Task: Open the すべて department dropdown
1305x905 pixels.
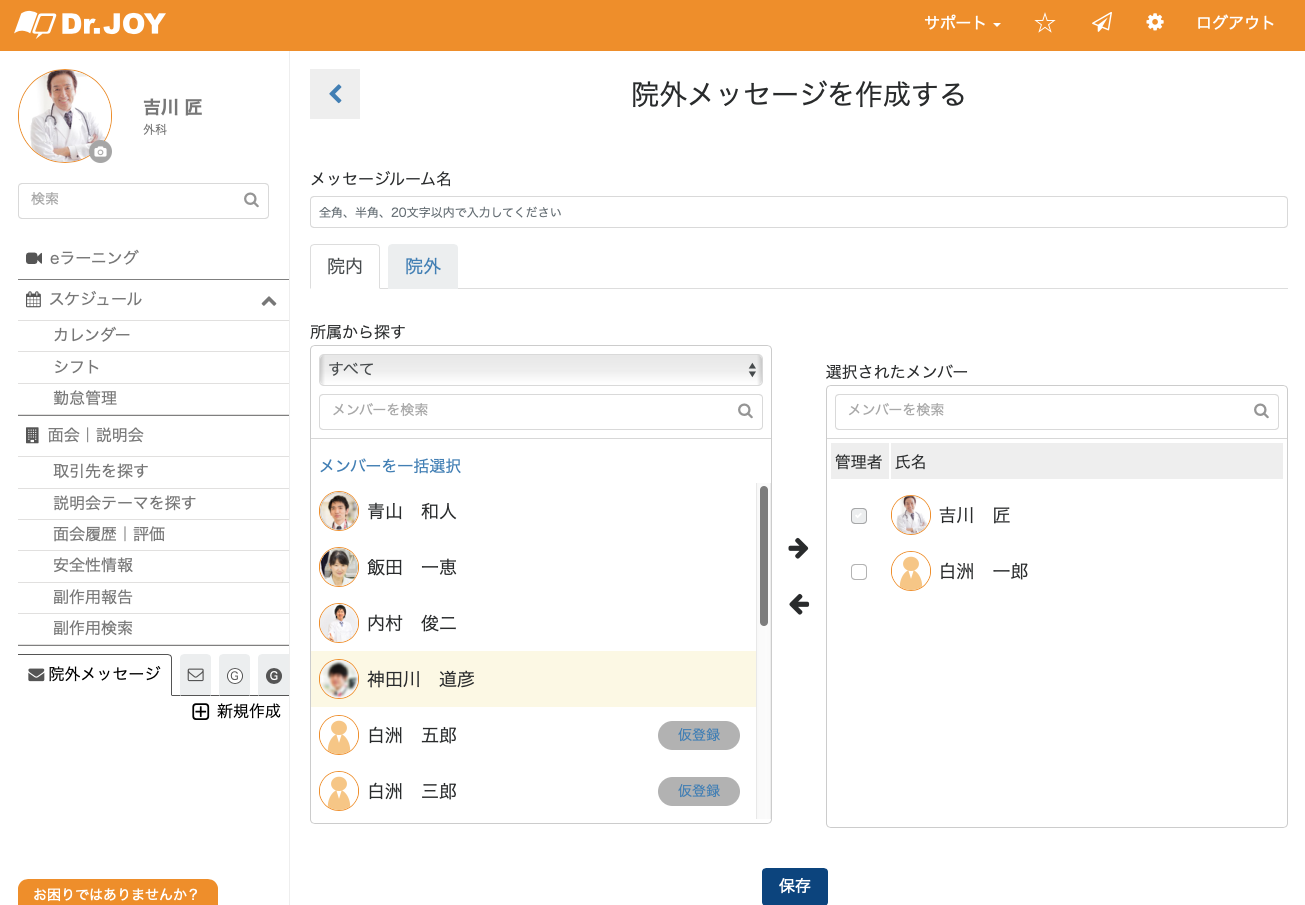Action: click(x=540, y=369)
